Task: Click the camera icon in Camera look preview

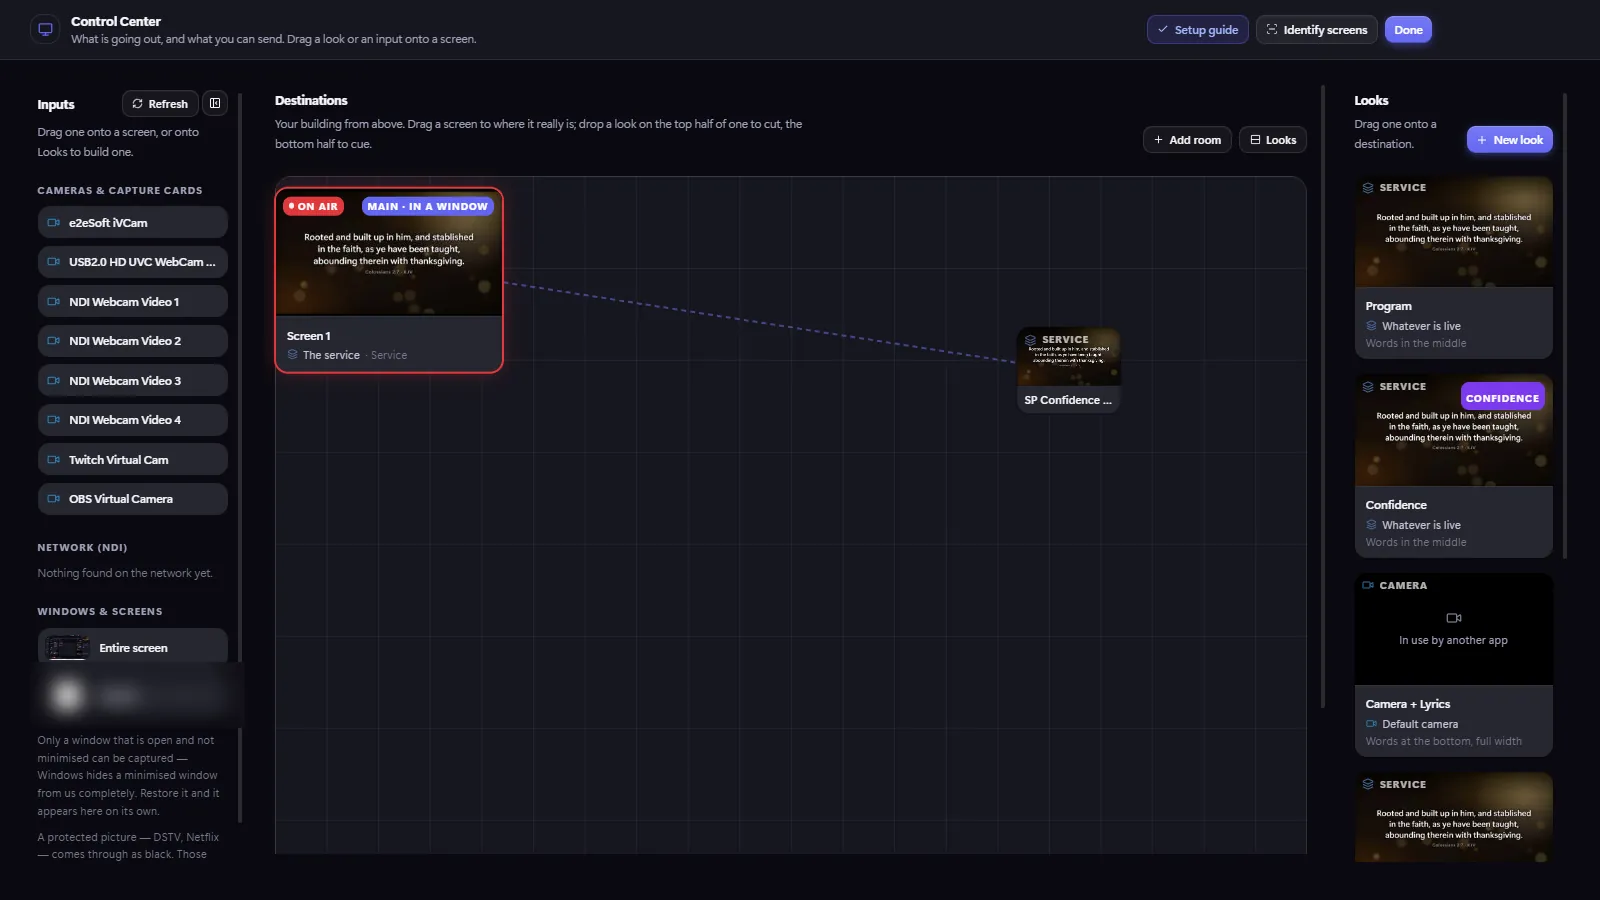Action: click(x=1454, y=618)
